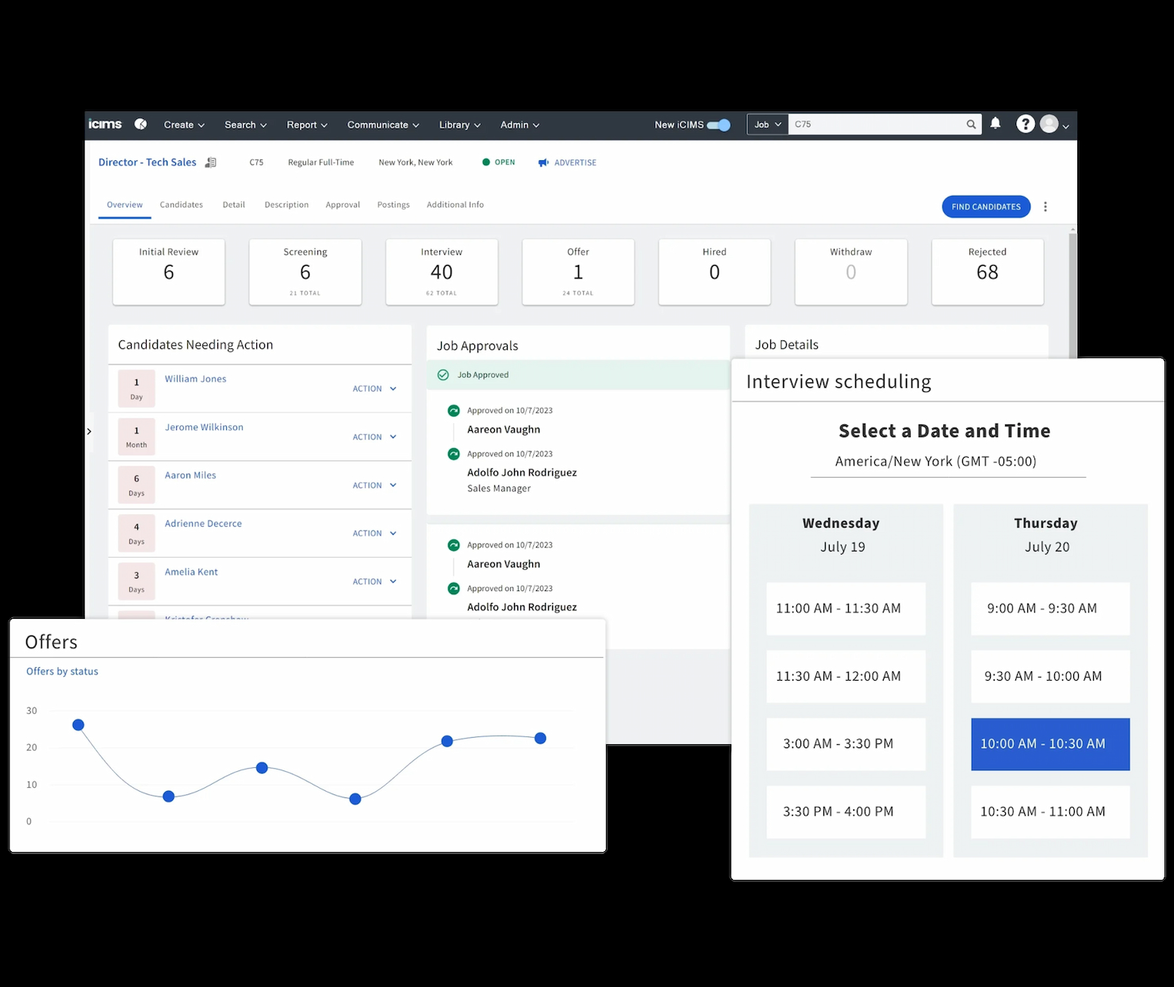Click the green approval checkmark for Aareon Vaughn

click(x=453, y=410)
